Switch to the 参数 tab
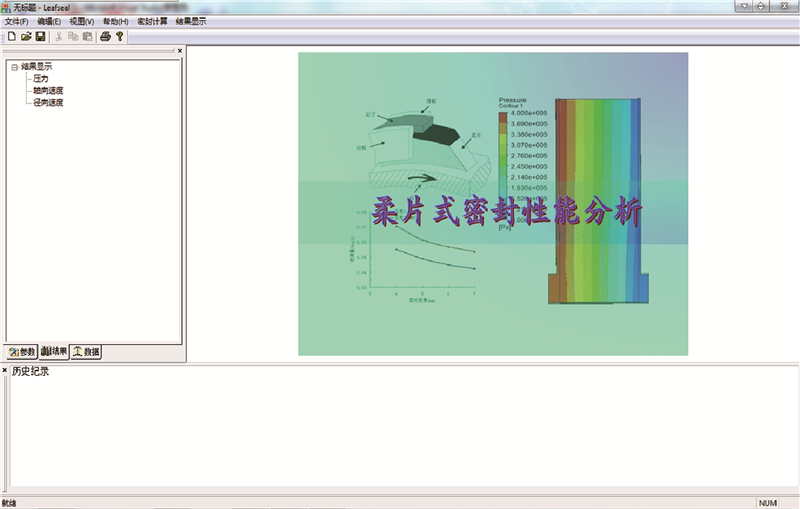800x509 pixels. (x=22, y=352)
